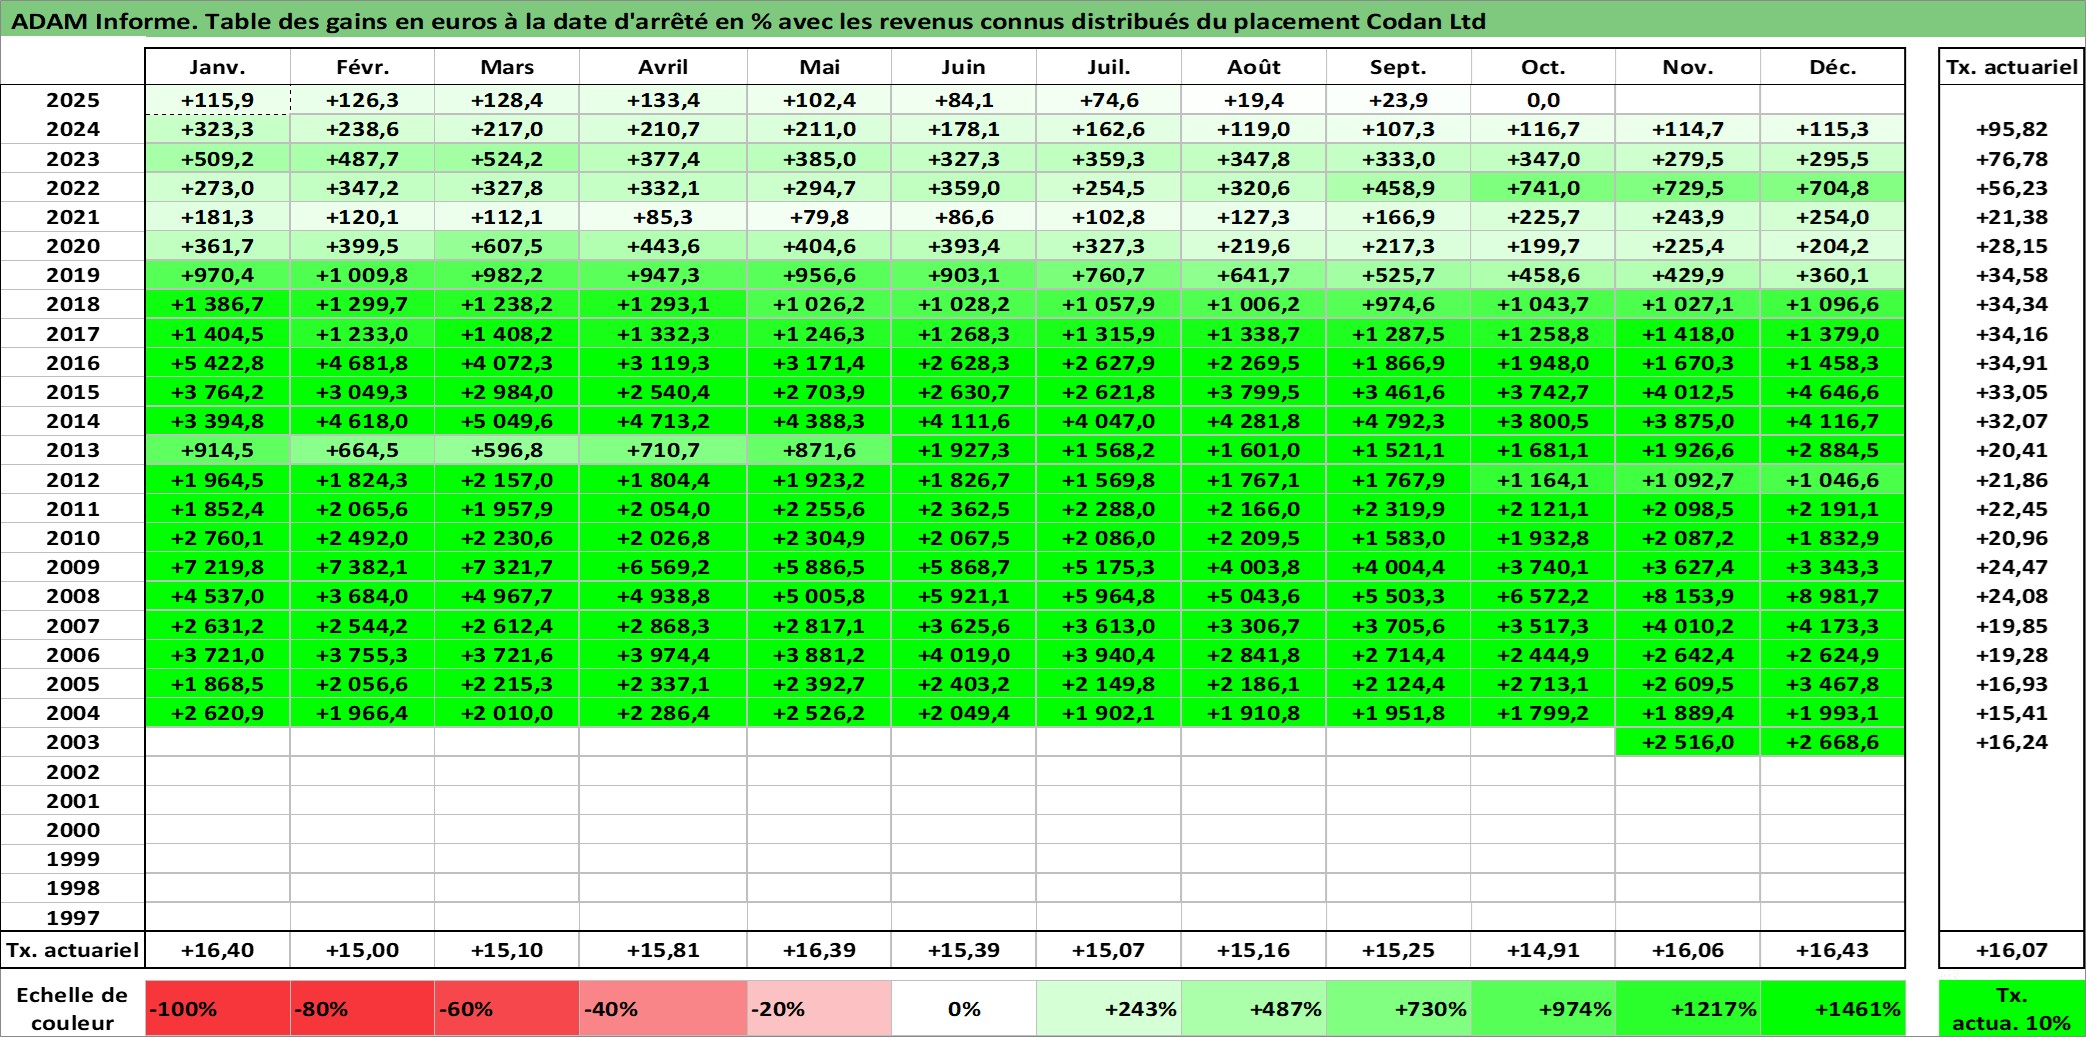
Task: Click cell +4 019,0 for June 2006
Action: point(964,655)
